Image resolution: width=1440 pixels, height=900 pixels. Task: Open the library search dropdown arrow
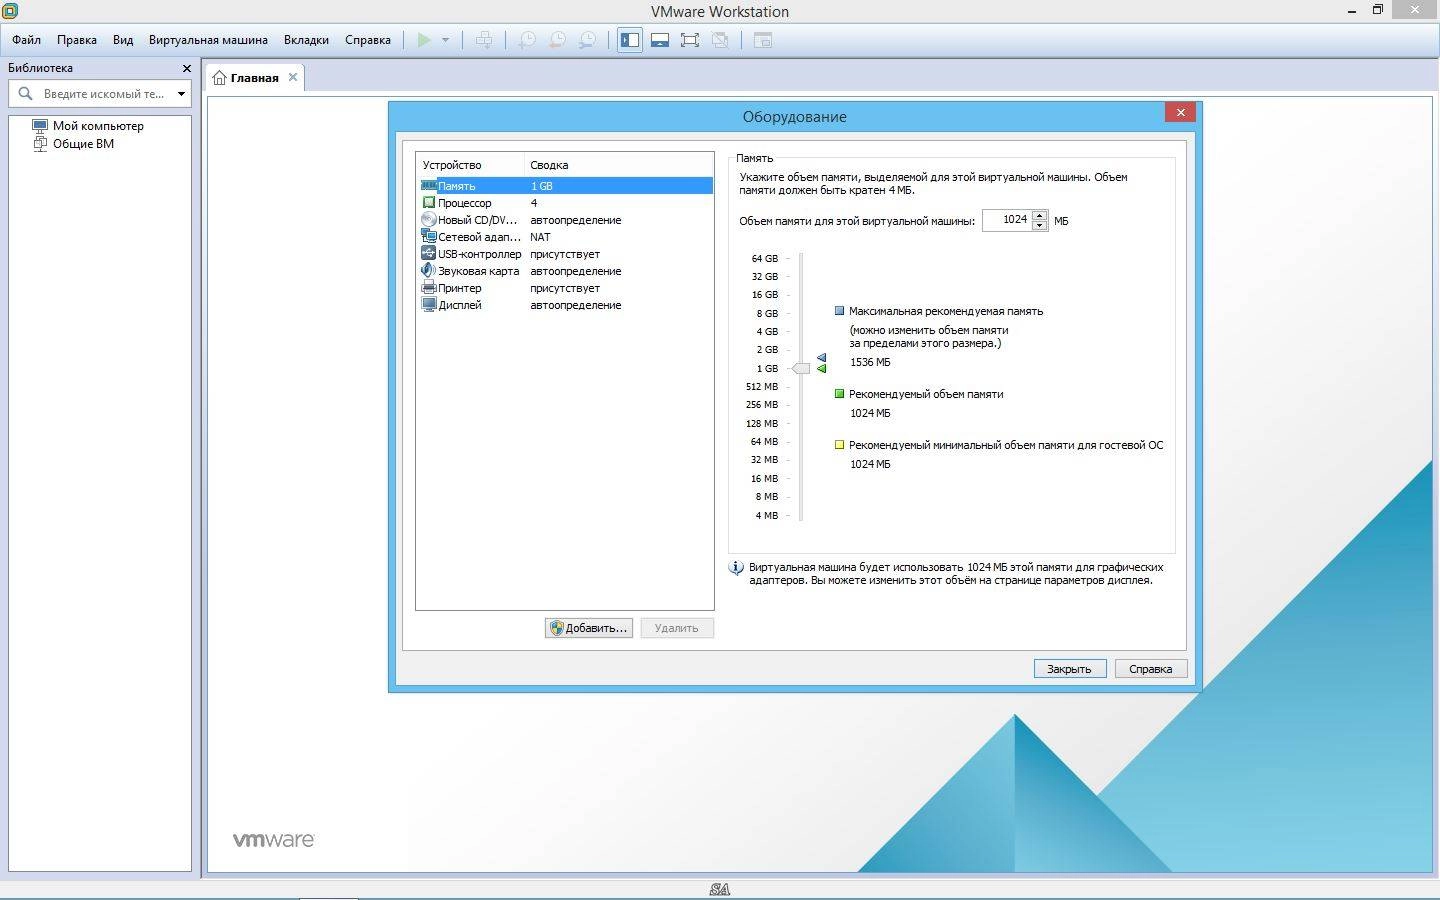click(x=181, y=94)
